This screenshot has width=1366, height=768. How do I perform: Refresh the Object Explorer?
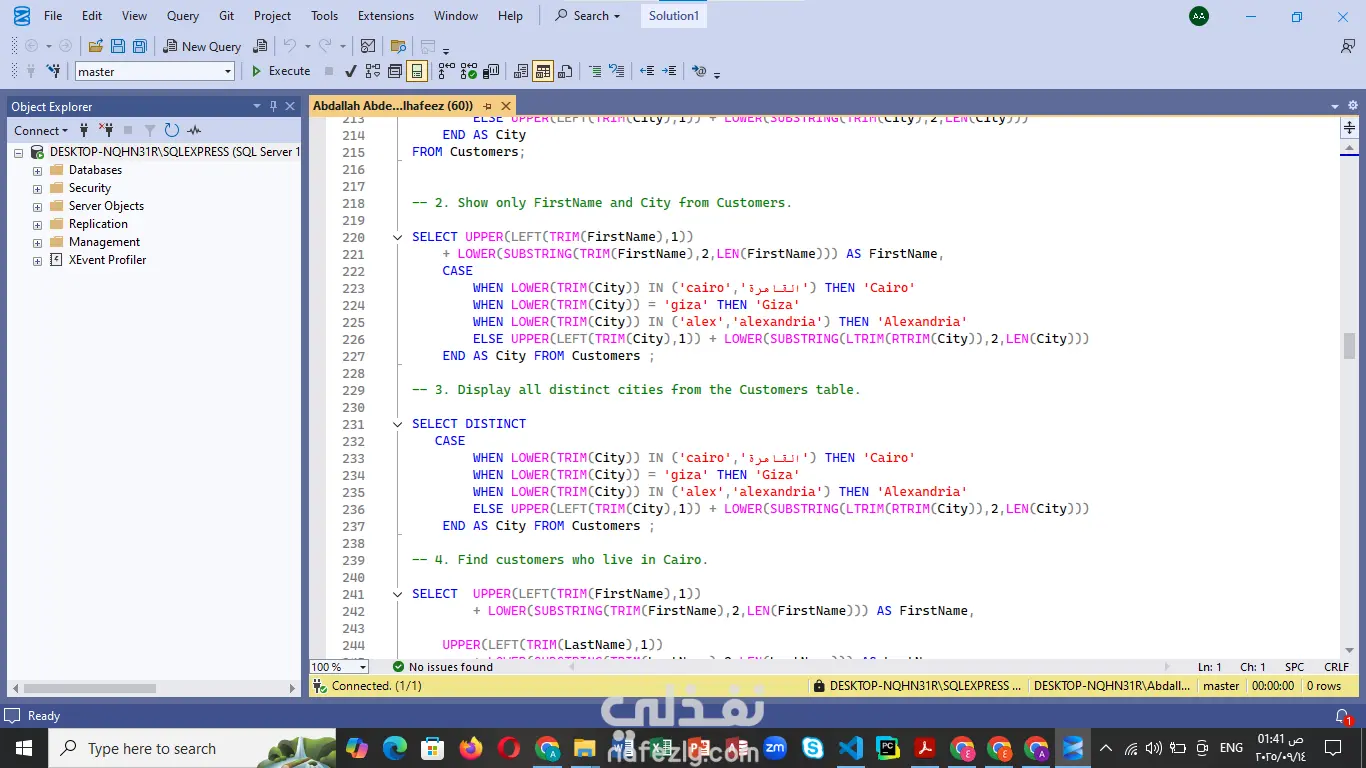click(x=172, y=130)
